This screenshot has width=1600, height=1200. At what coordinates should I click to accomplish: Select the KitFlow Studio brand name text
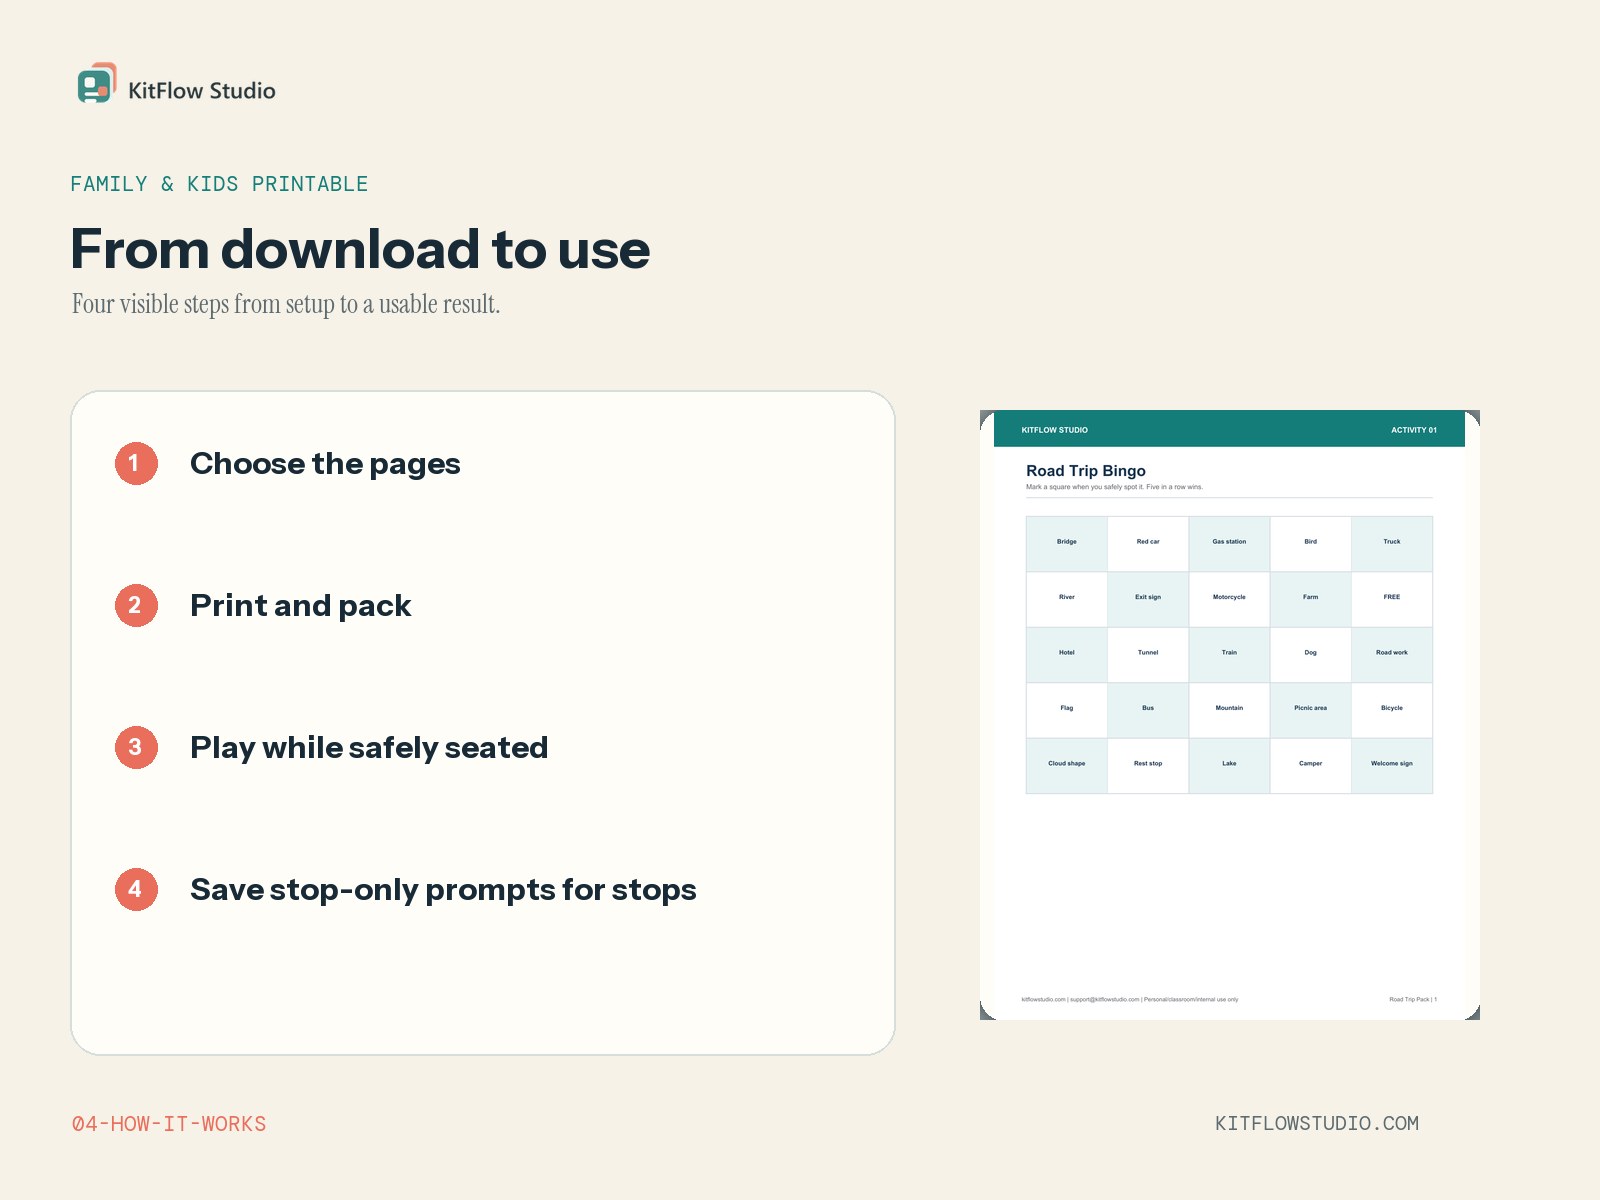(202, 91)
